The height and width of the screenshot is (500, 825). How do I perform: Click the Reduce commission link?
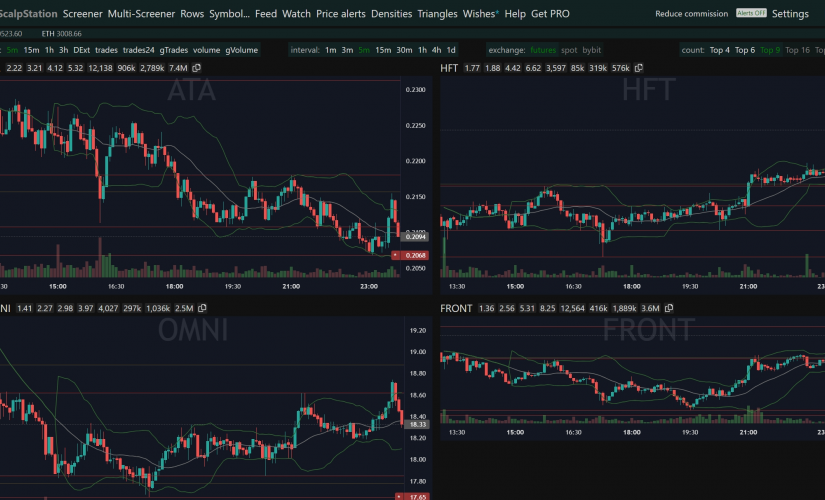point(691,14)
